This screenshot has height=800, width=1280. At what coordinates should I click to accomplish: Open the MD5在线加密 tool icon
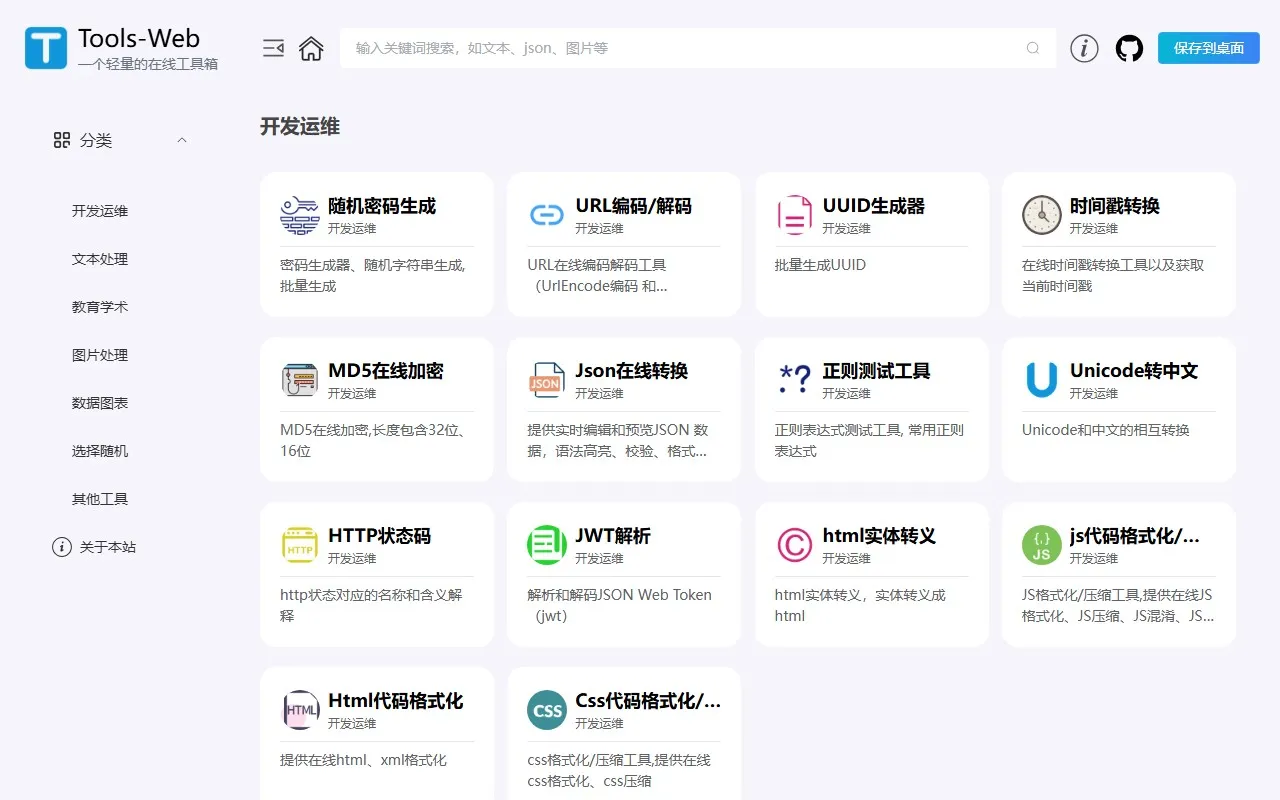click(299, 380)
